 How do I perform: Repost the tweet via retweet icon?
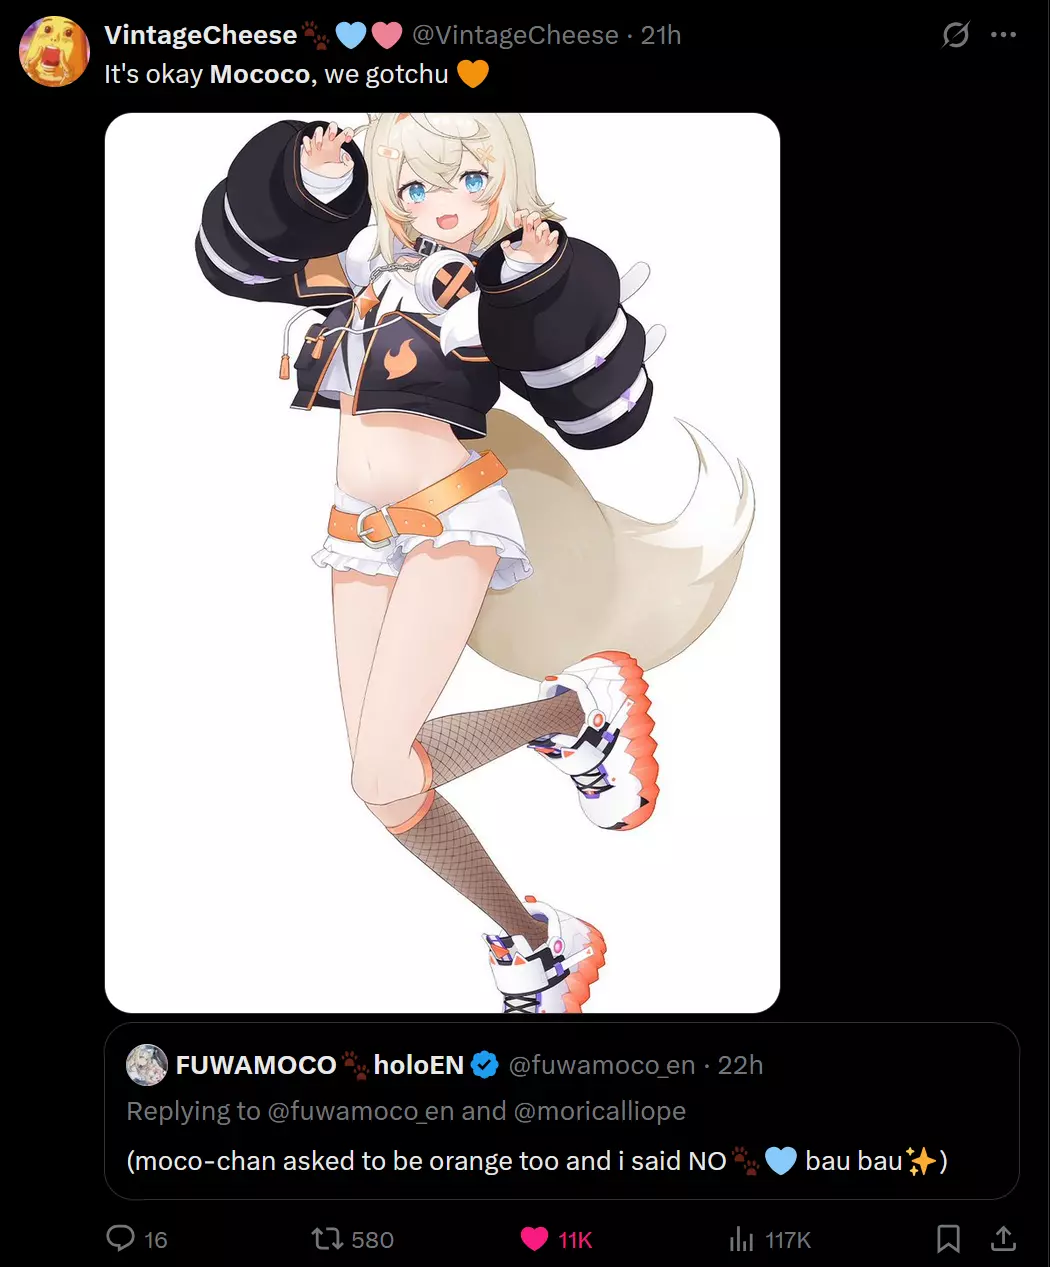point(327,1239)
